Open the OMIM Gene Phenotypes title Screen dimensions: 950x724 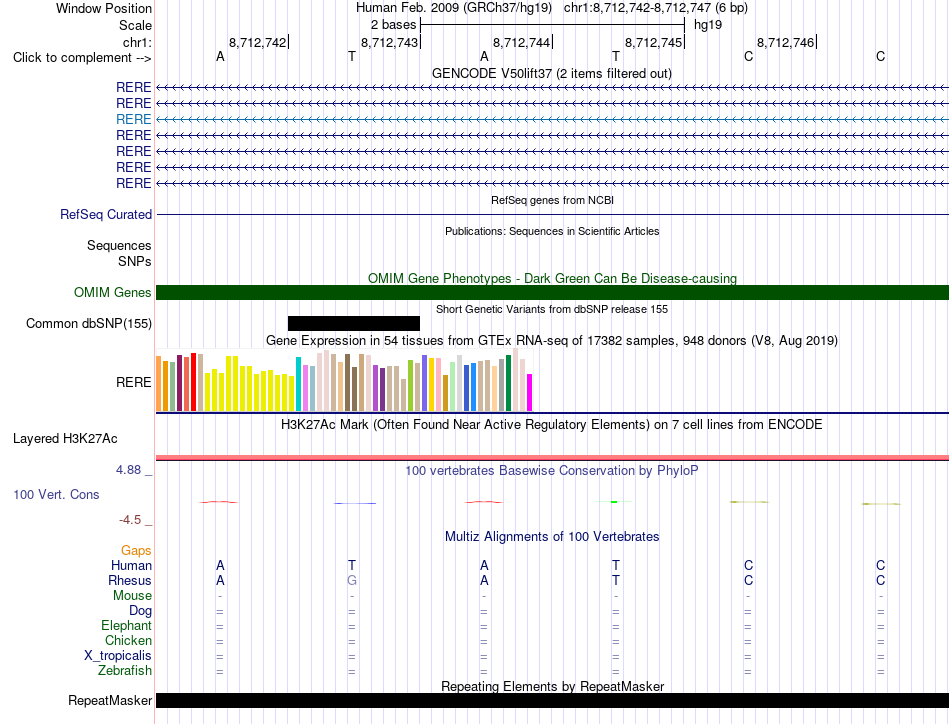[x=552, y=278]
